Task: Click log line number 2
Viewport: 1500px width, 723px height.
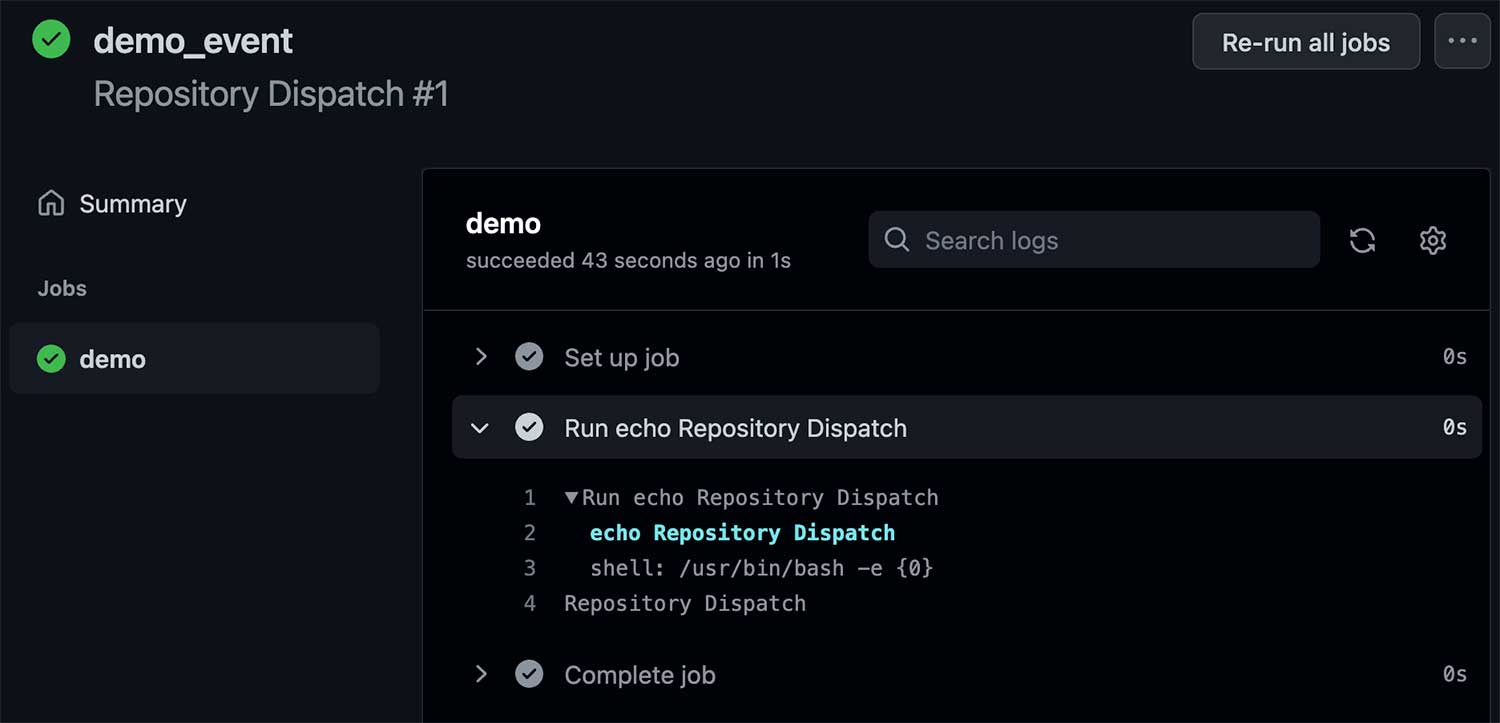Action: pos(530,533)
